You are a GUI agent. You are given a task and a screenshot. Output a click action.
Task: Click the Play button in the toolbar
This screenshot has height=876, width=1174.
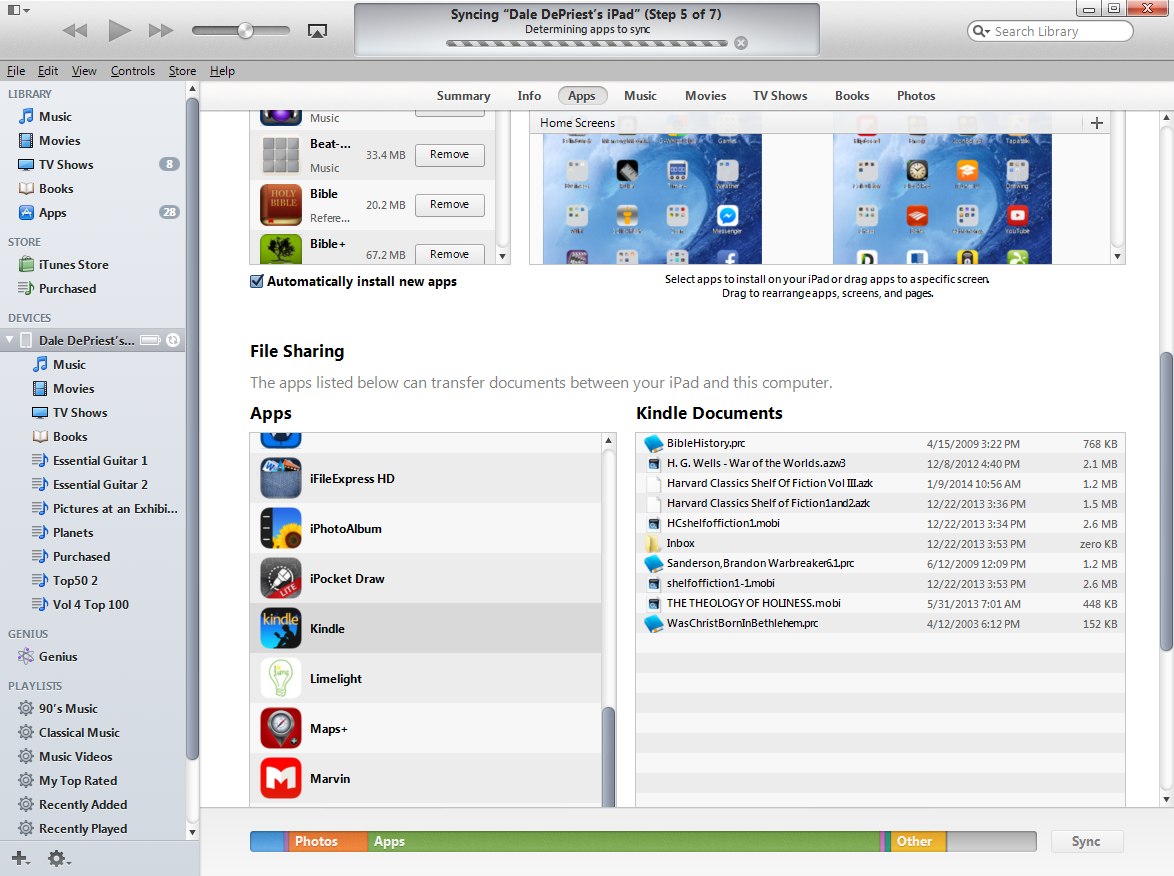point(119,31)
